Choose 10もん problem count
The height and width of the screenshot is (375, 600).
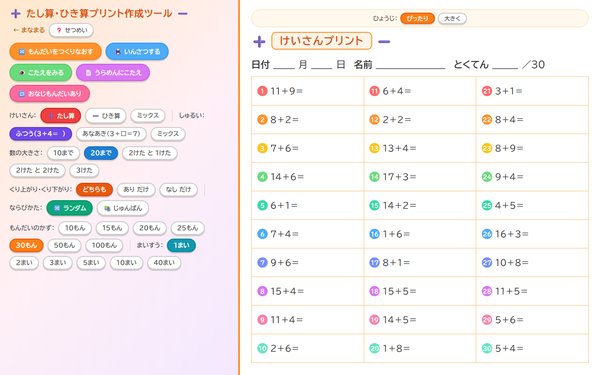click(75, 228)
